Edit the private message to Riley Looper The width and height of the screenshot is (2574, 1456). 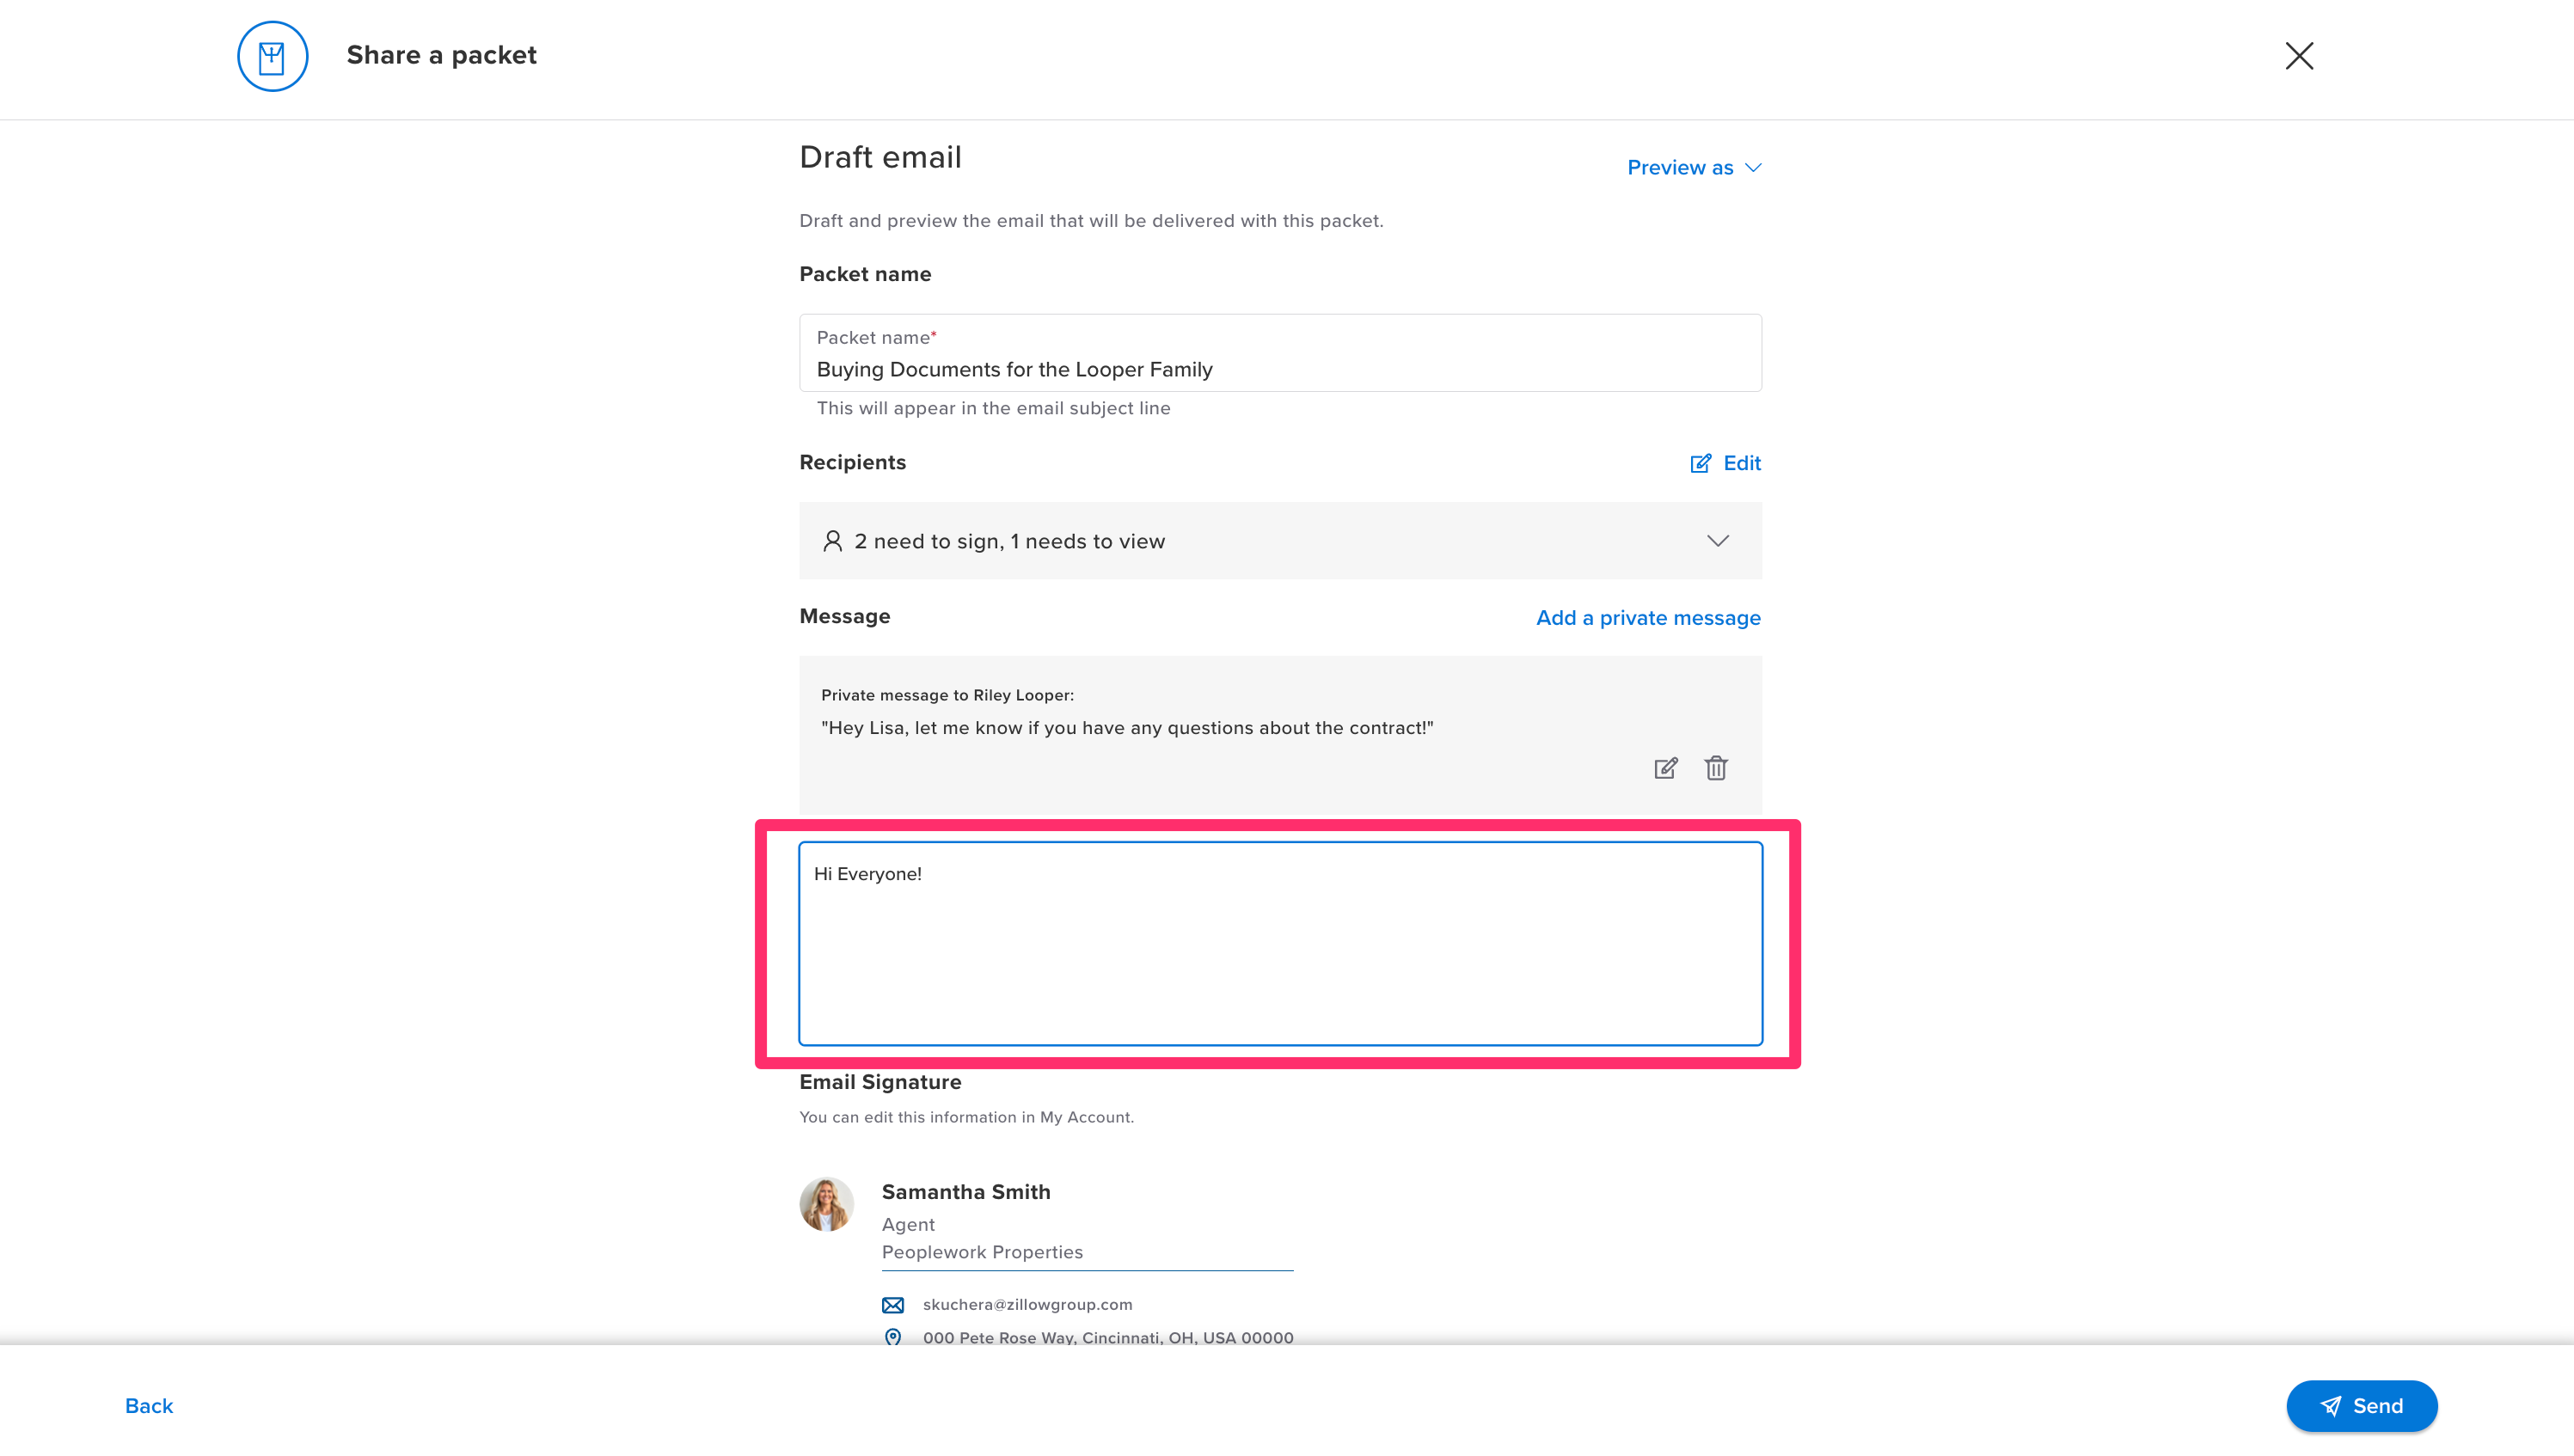point(1665,768)
